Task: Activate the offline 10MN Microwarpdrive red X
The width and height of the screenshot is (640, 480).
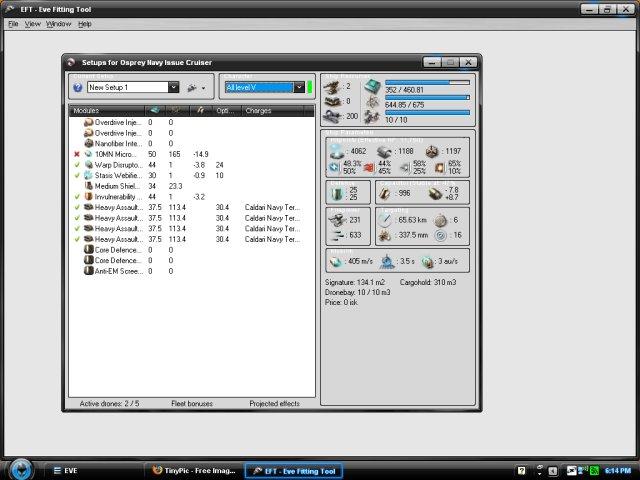Action: coord(77,154)
